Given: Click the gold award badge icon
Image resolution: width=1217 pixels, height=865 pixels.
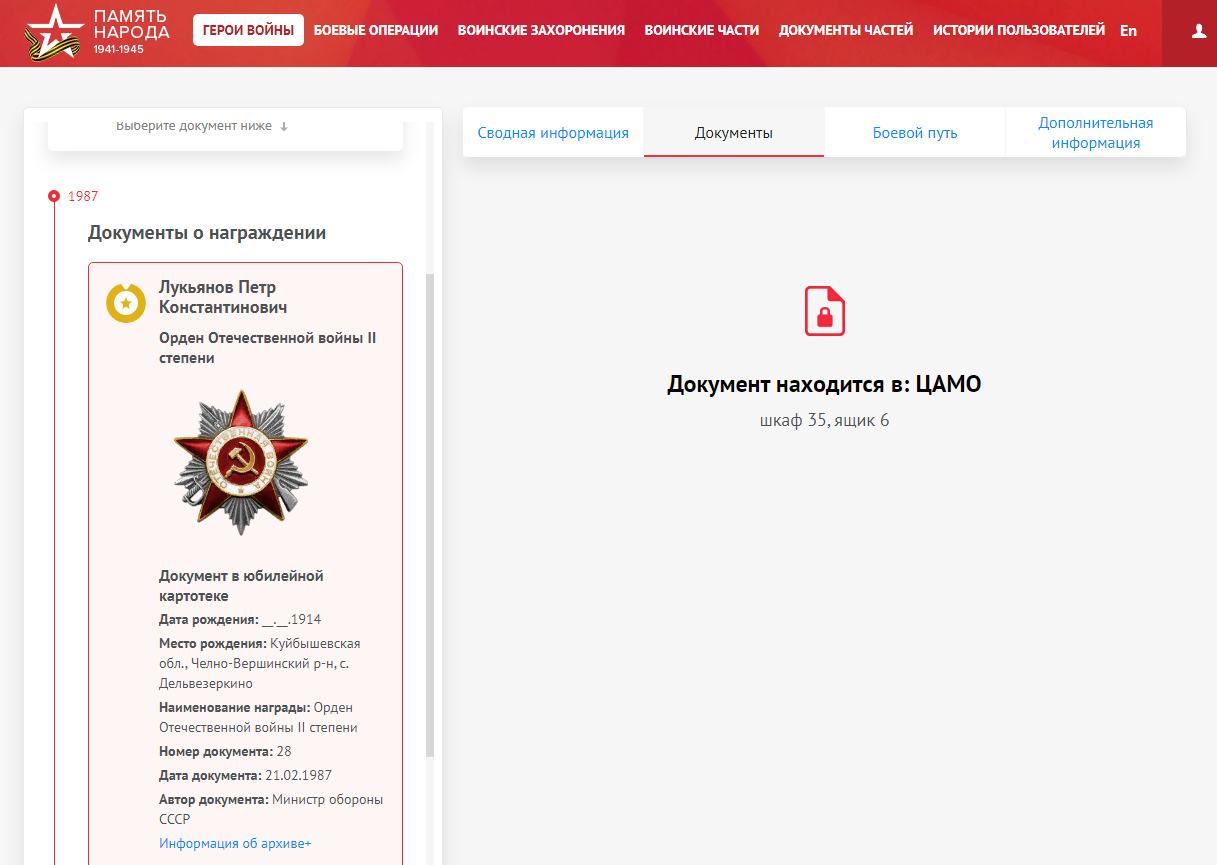Looking at the screenshot, I should [x=126, y=303].
